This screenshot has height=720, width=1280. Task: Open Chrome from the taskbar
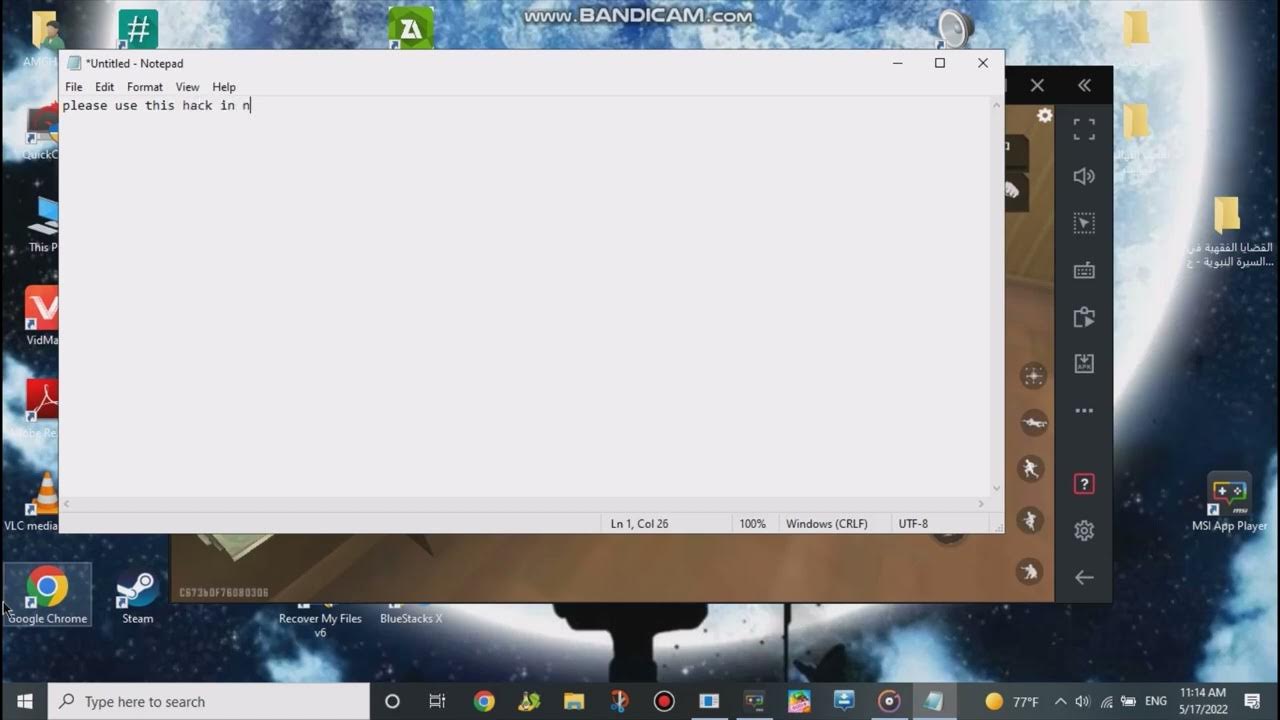coord(484,701)
